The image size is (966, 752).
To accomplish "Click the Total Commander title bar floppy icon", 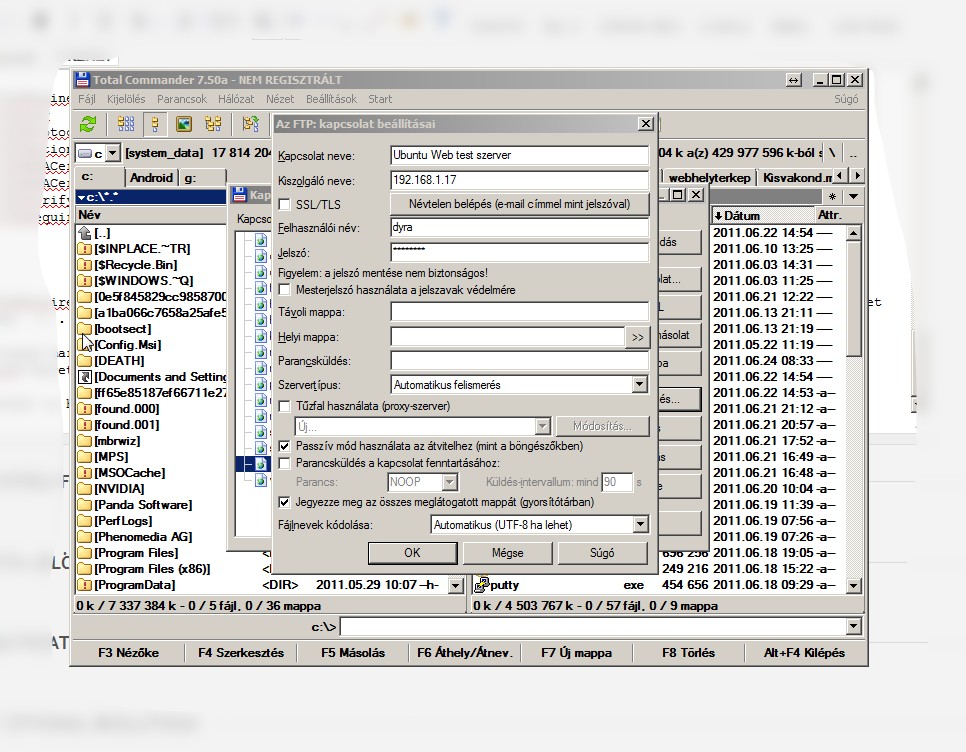I will pos(82,79).
